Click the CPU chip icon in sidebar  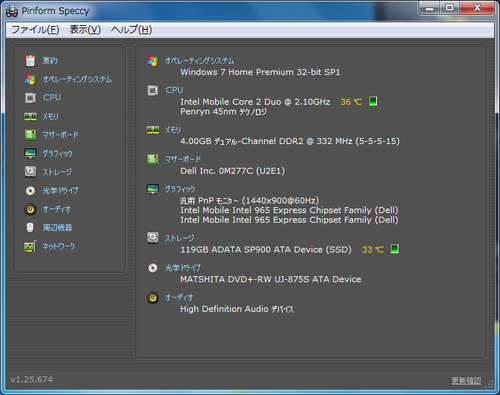coord(30,98)
